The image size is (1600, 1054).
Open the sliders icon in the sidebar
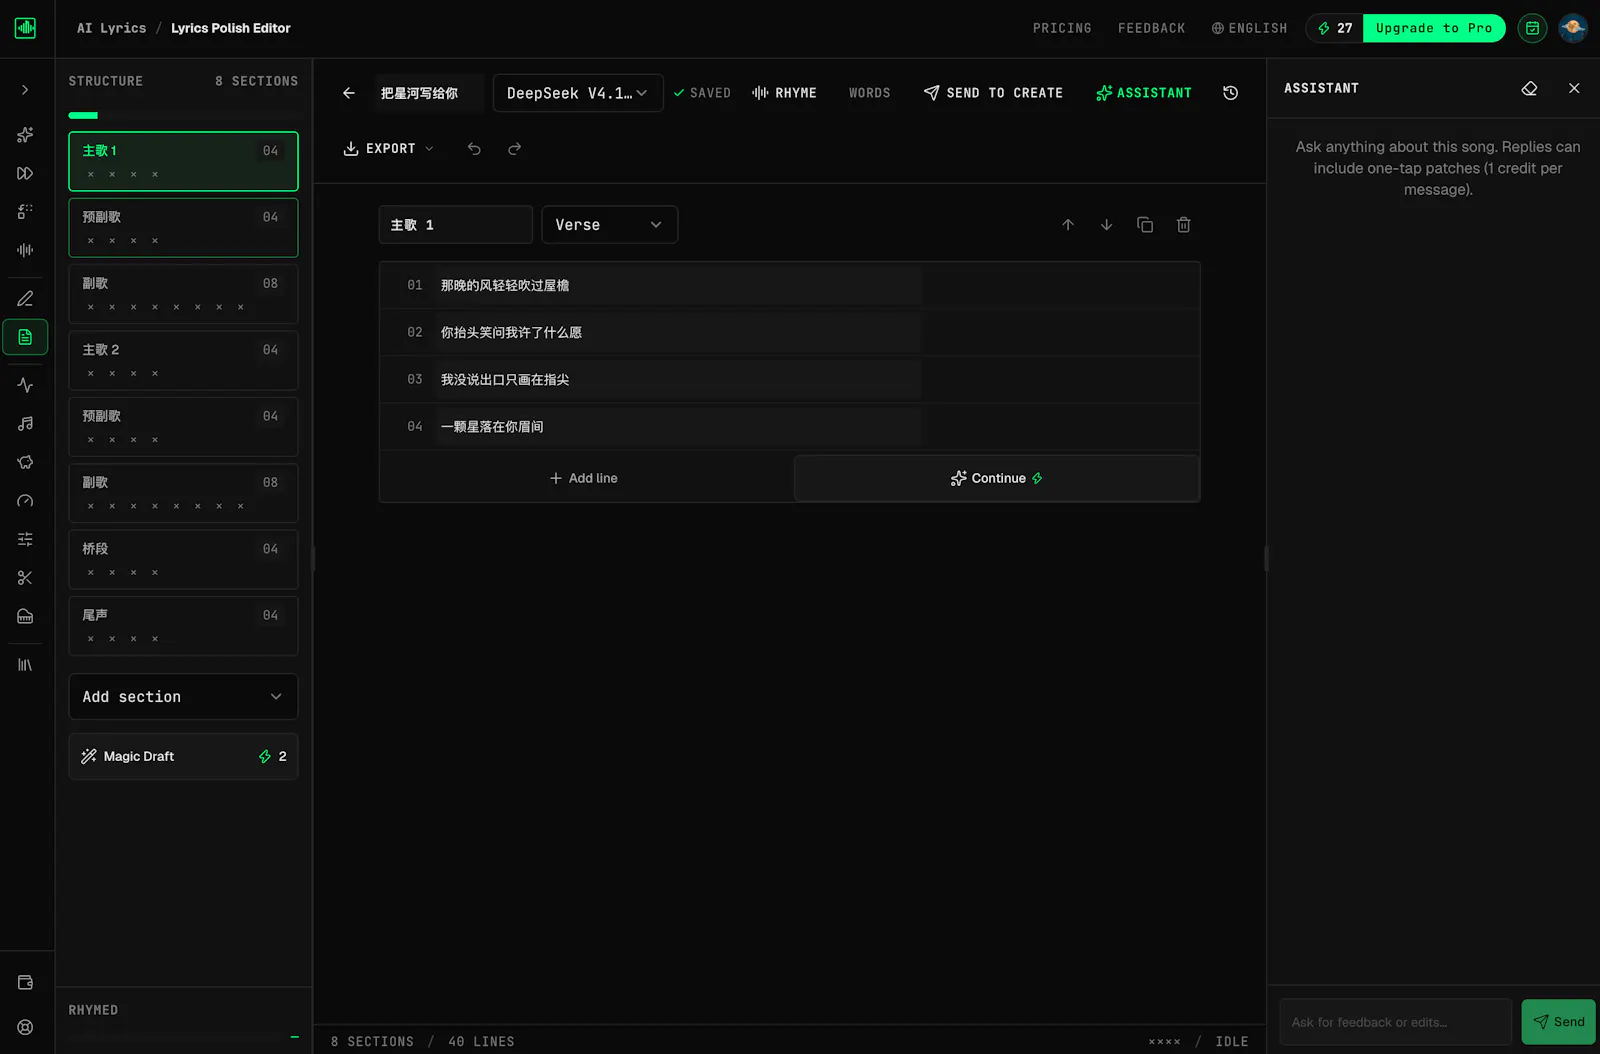[x=25, y=539]
